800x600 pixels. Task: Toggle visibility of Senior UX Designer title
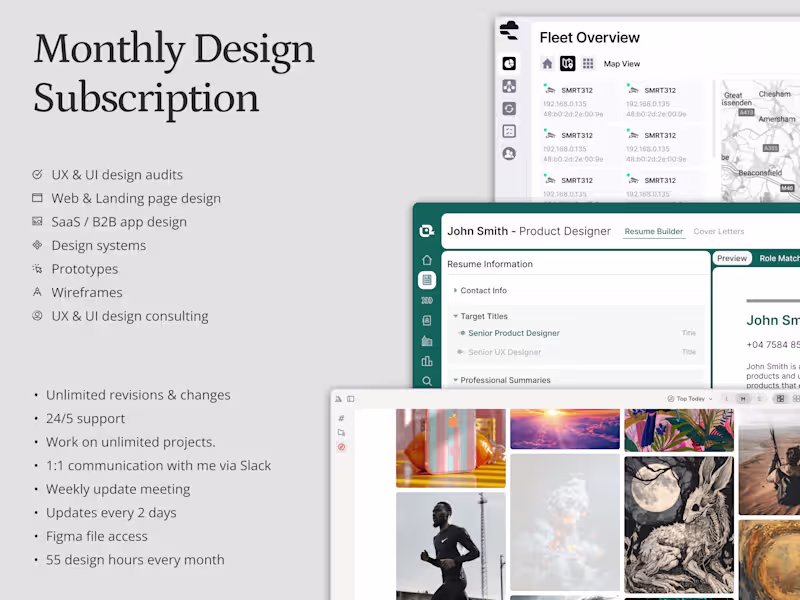(x=460, y=352)
